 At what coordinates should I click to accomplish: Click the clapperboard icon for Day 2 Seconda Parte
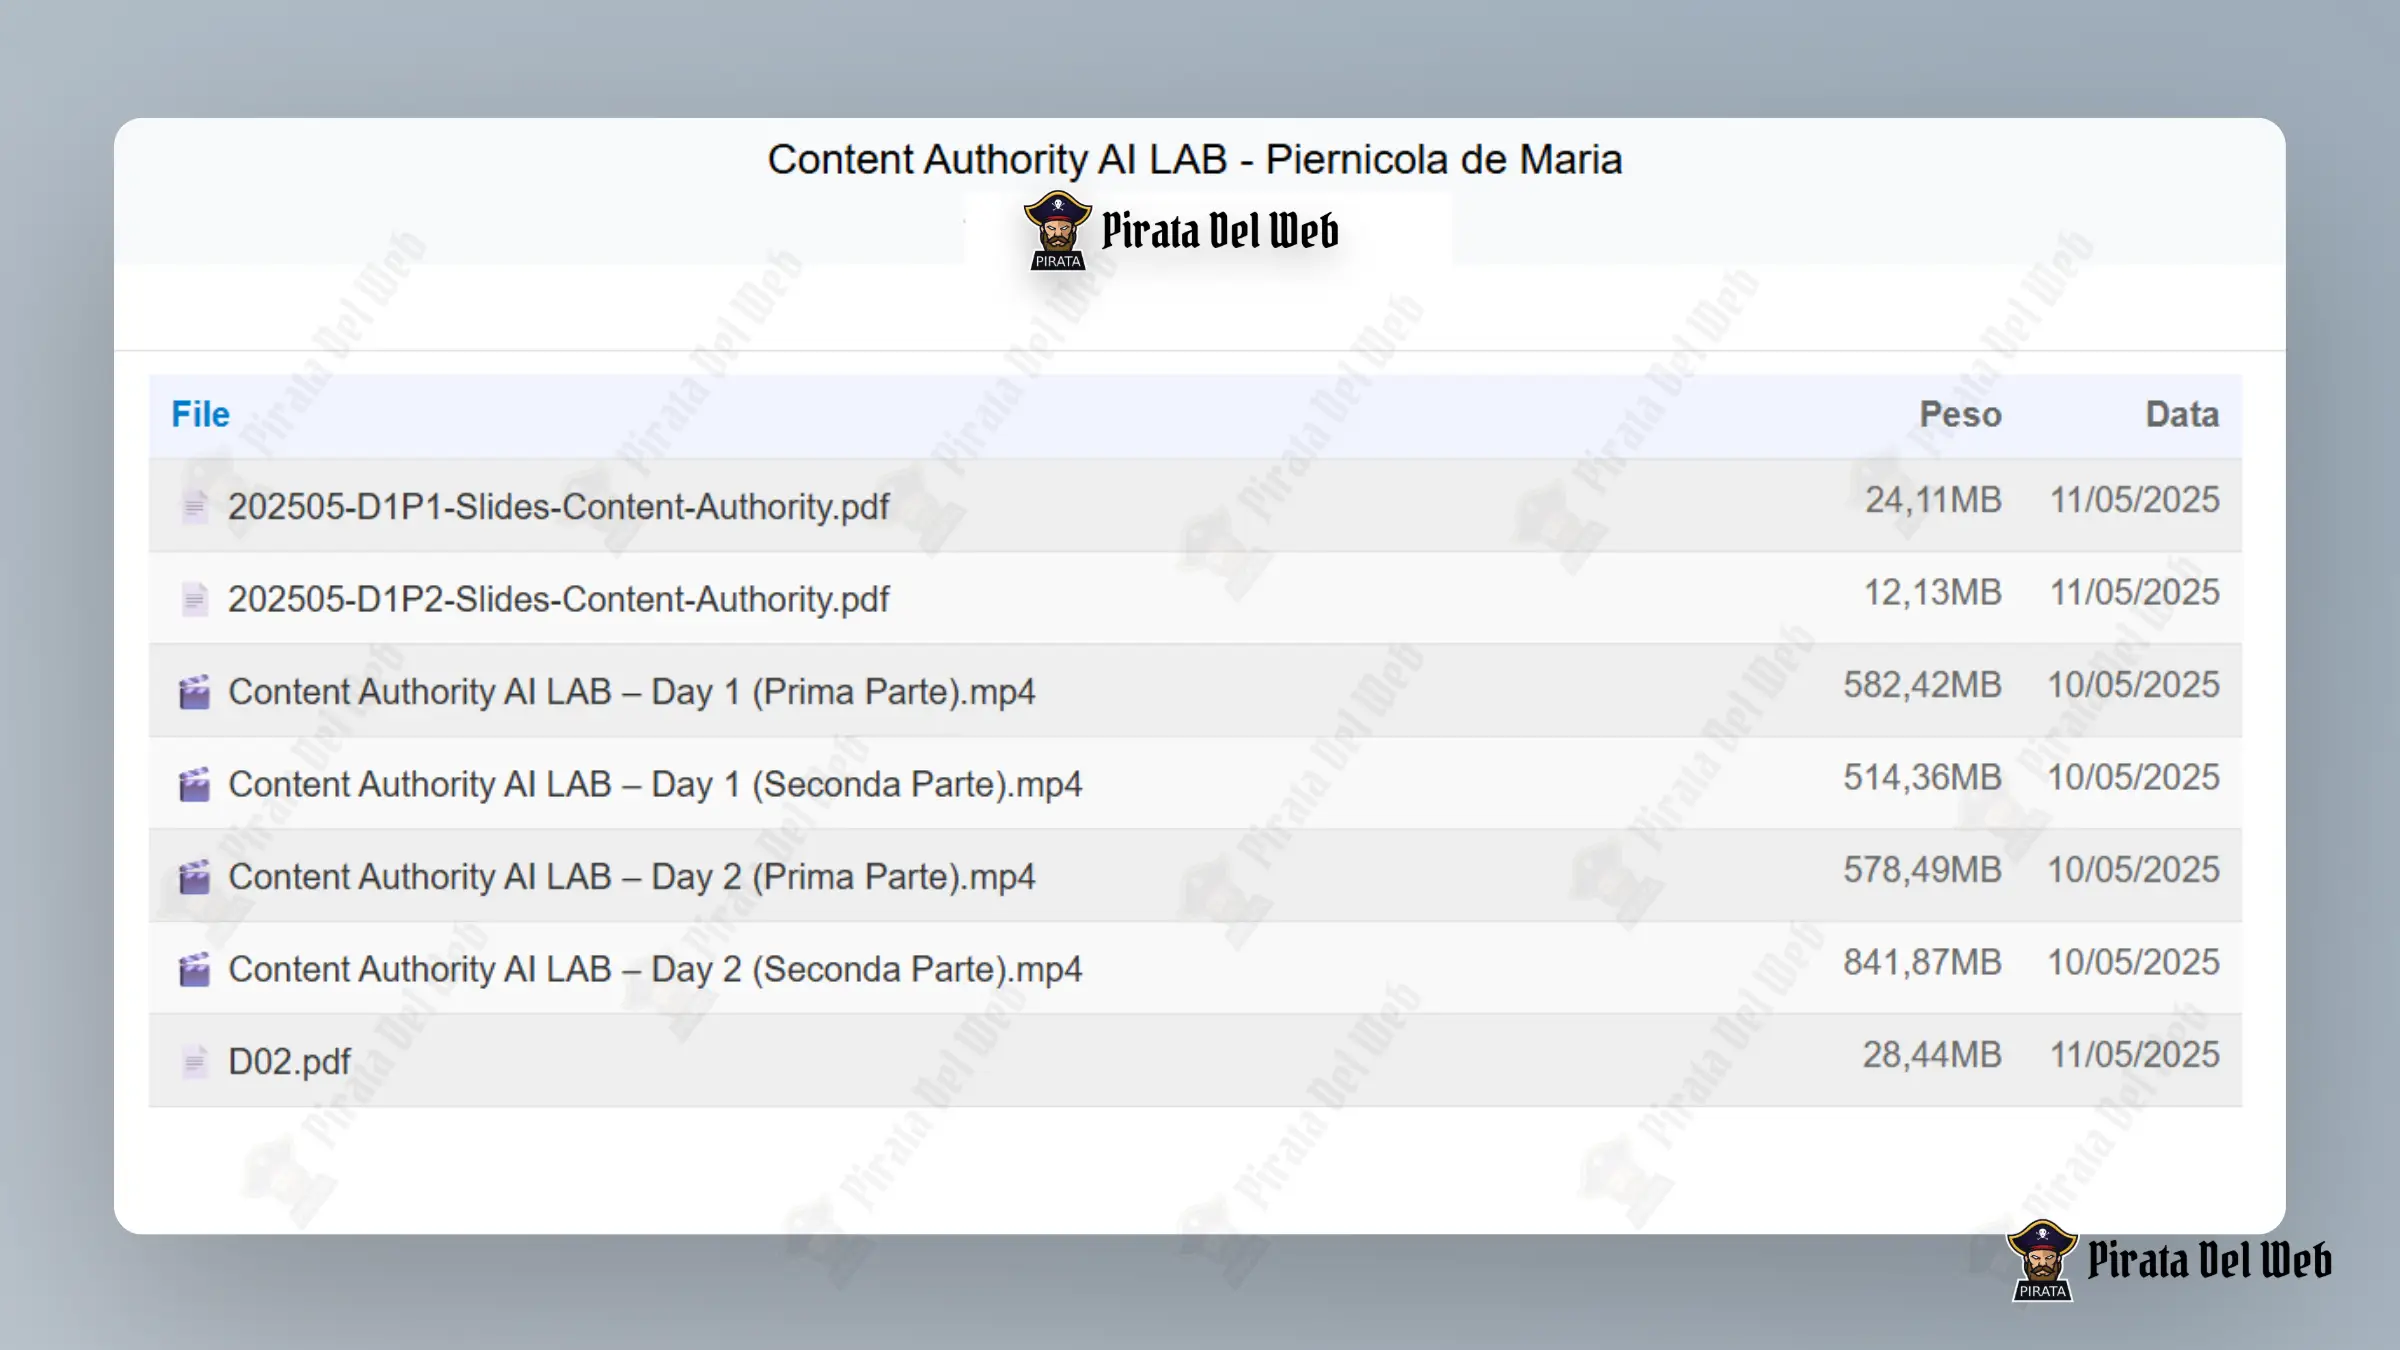click(194, 969)
